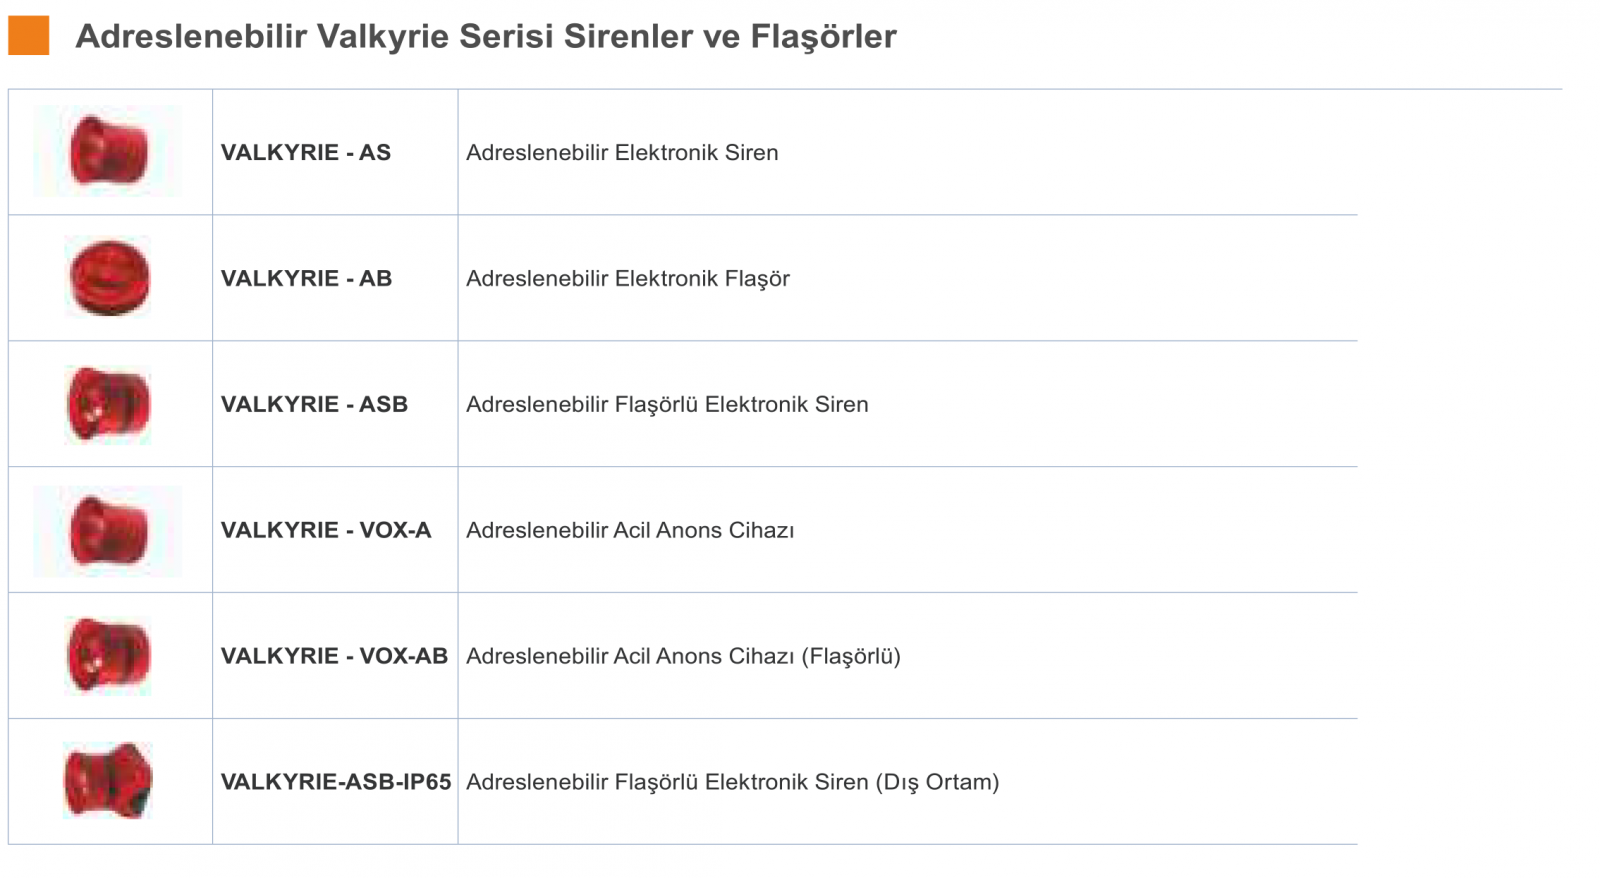Viewport: 1600px width, 878px height.
Task: Select the VALKYRIE-ASB-IP65 model name
Action: (x=336, y=783)
